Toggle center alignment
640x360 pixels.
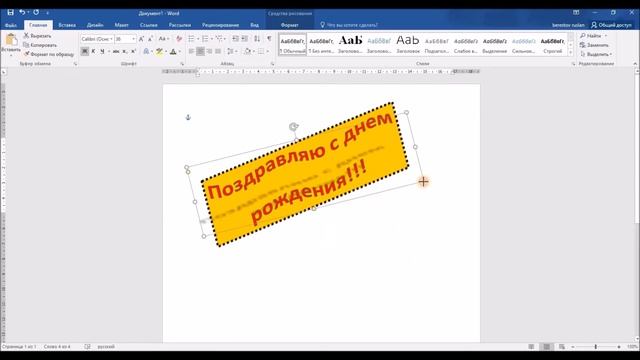200,51
